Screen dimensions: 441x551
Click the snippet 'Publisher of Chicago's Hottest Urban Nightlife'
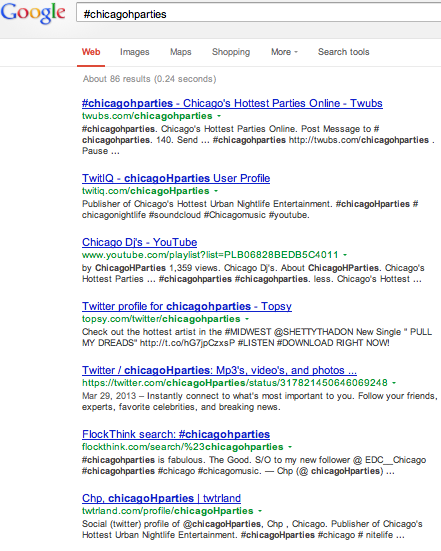coord(250,209)
